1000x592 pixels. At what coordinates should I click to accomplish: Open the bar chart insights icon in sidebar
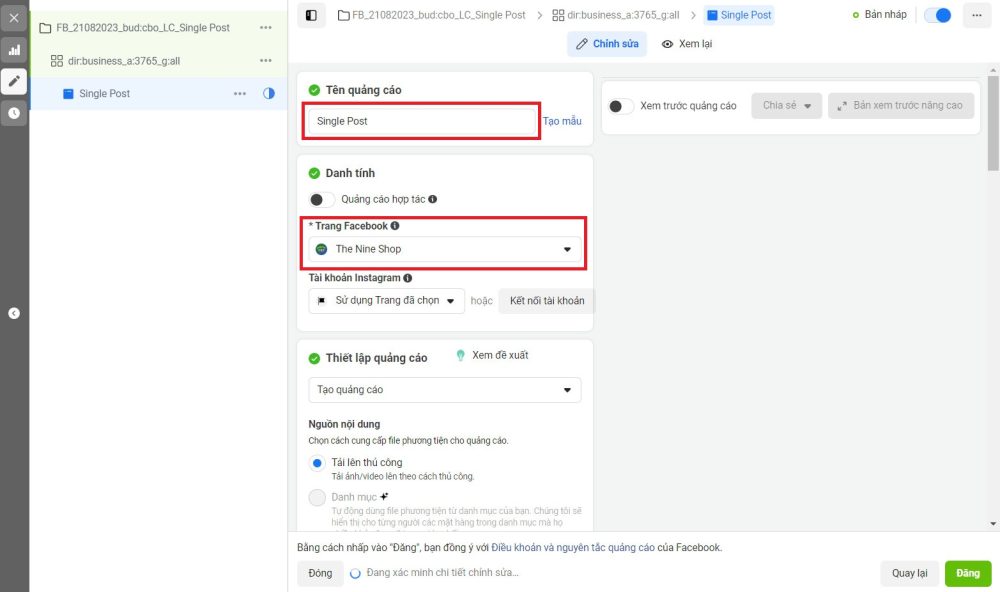(x=14, y=50)
